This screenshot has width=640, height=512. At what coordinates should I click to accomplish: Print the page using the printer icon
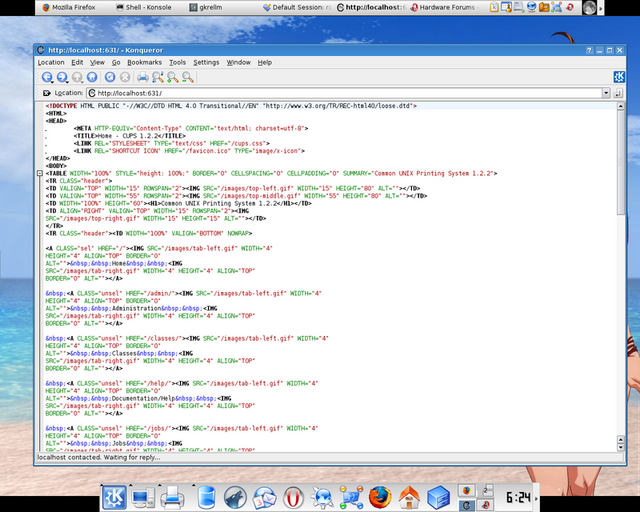(x=142, y=77)
